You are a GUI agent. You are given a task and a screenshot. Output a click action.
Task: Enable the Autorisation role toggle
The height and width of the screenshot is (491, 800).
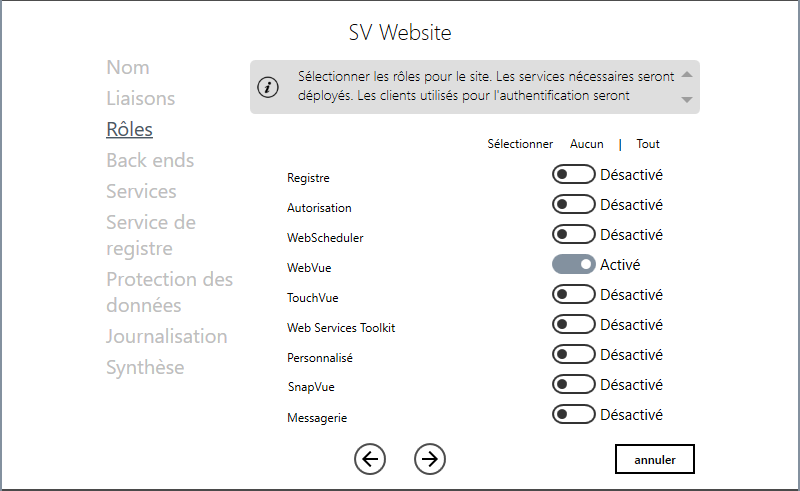573,205
